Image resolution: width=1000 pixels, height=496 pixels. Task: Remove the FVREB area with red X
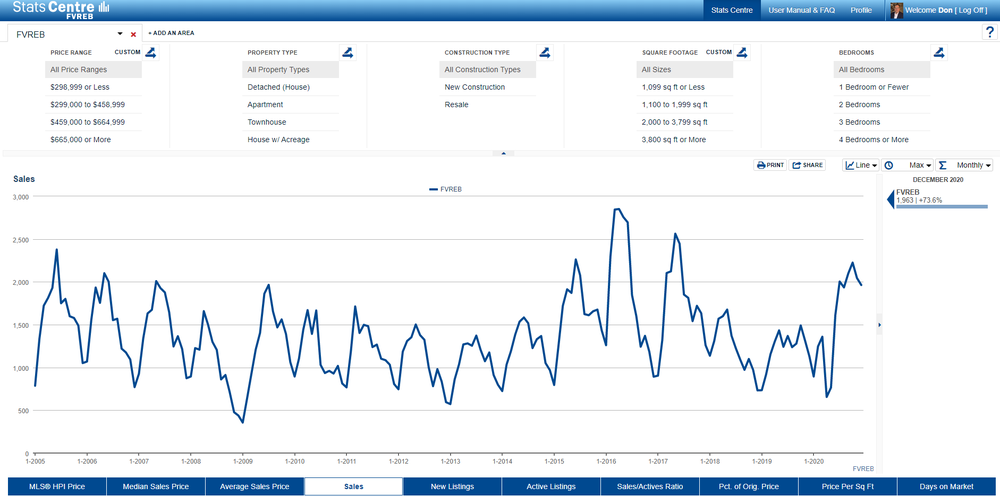(133, 34)
